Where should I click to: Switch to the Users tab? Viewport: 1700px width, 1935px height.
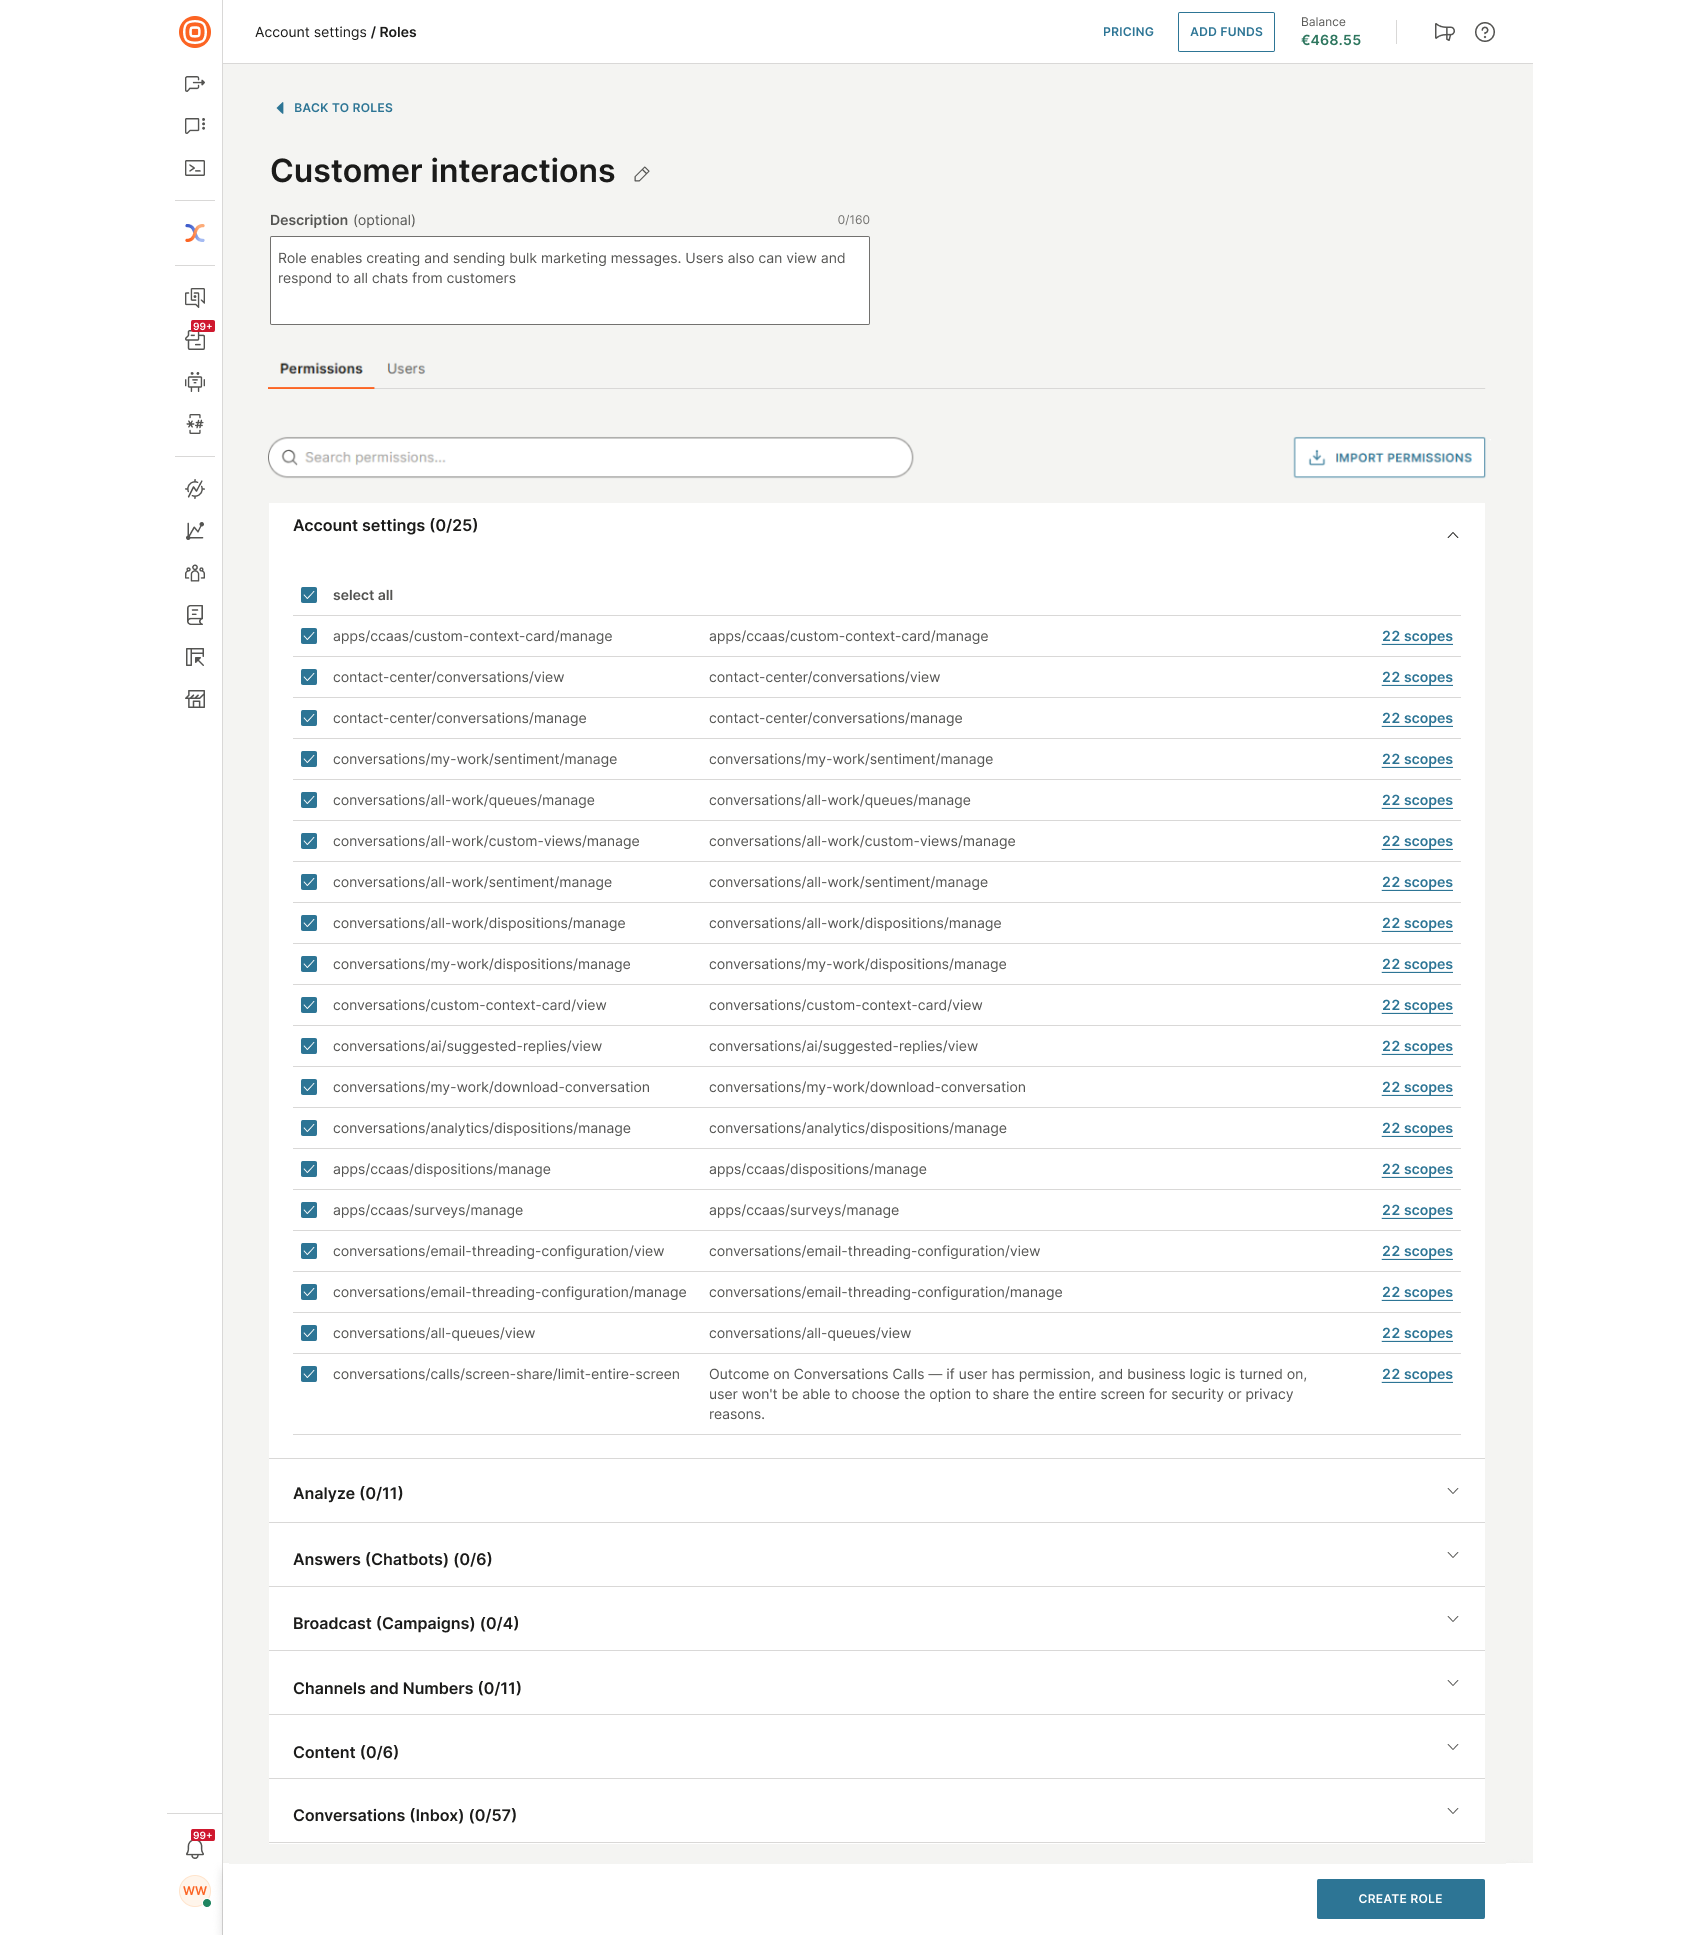[x=405, y=368]
